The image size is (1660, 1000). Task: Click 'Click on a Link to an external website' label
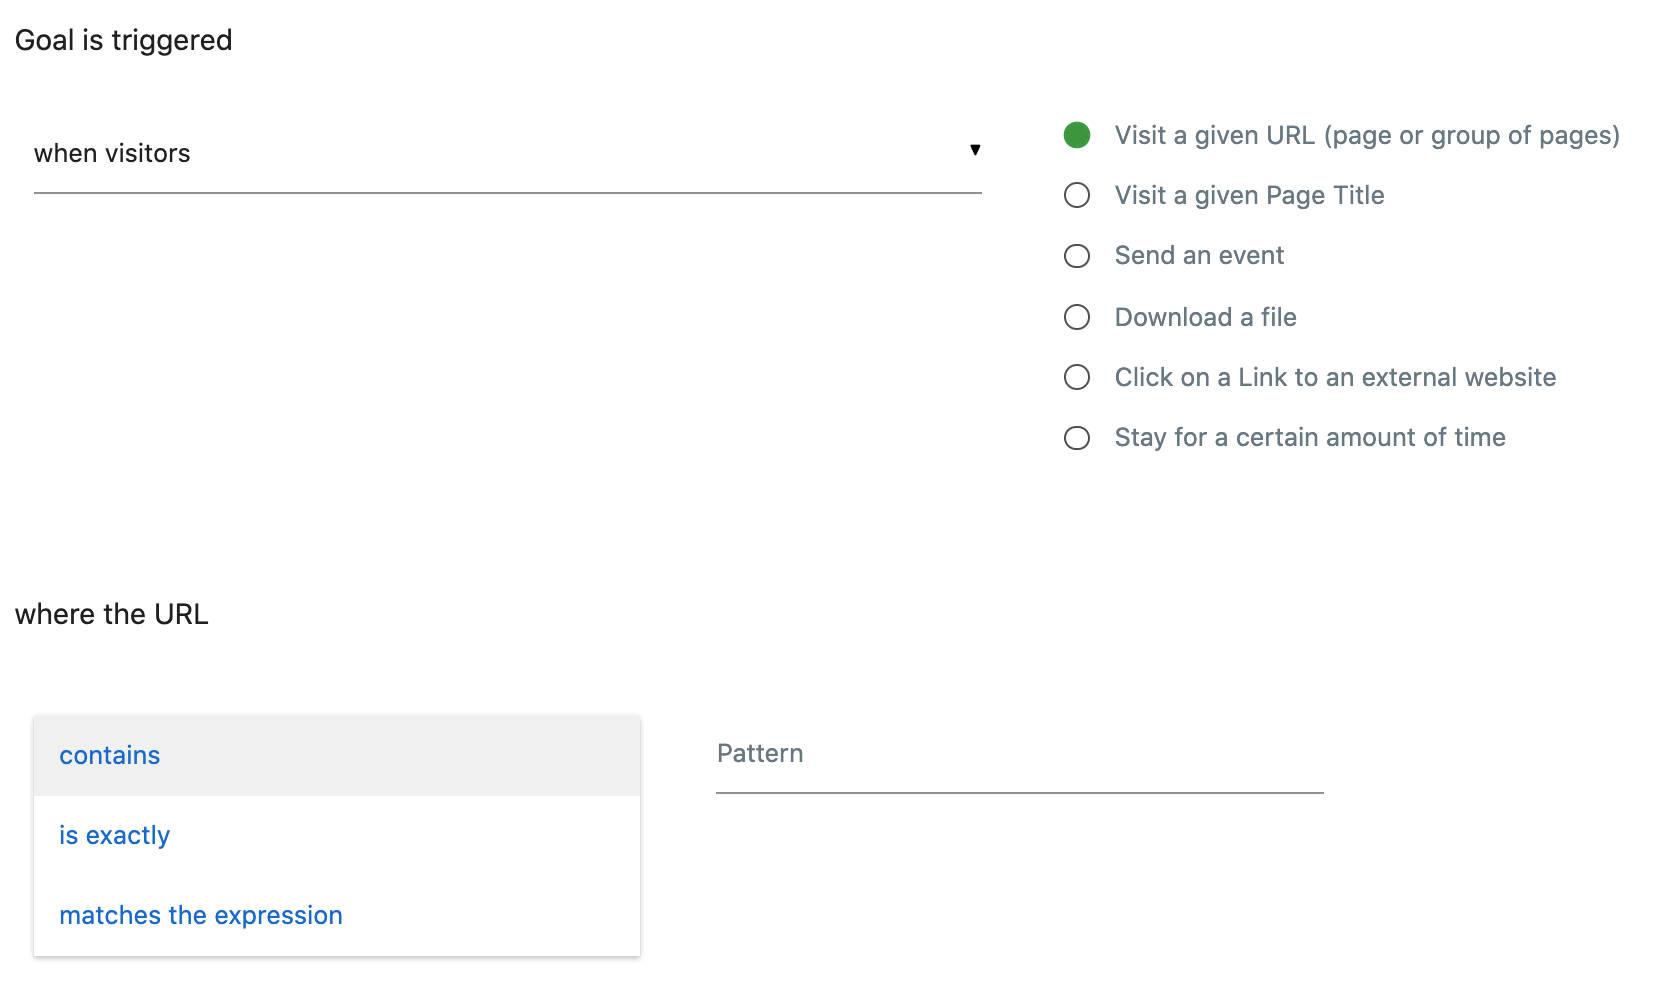[x=1335, y=377]
